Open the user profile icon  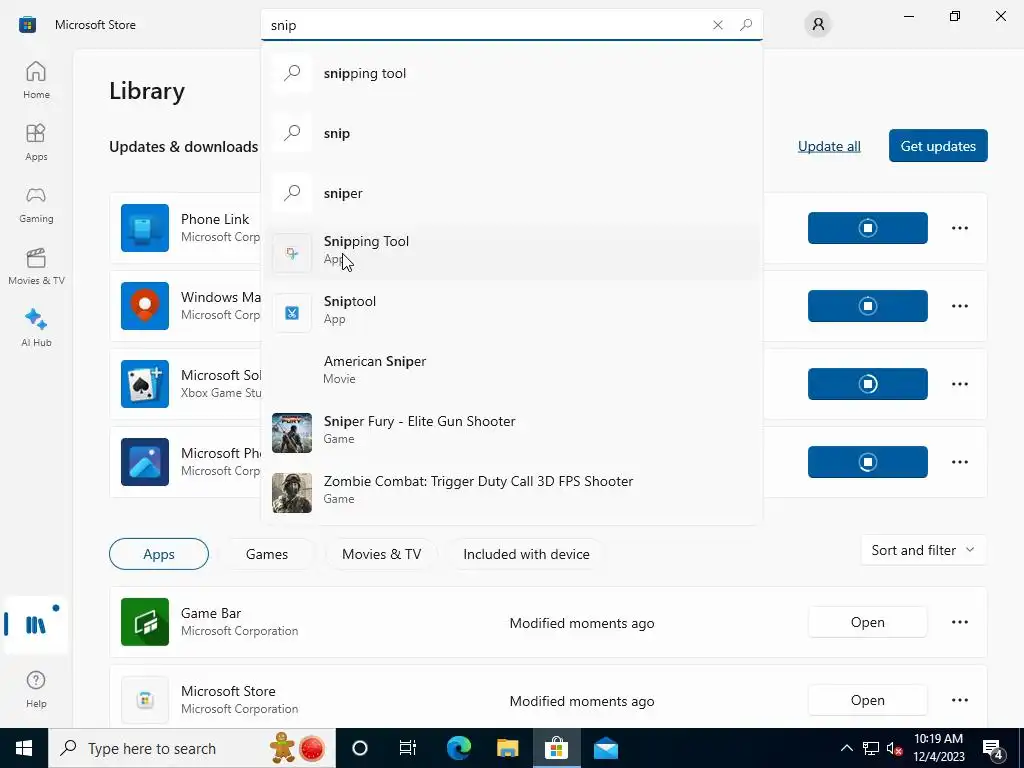818,25
